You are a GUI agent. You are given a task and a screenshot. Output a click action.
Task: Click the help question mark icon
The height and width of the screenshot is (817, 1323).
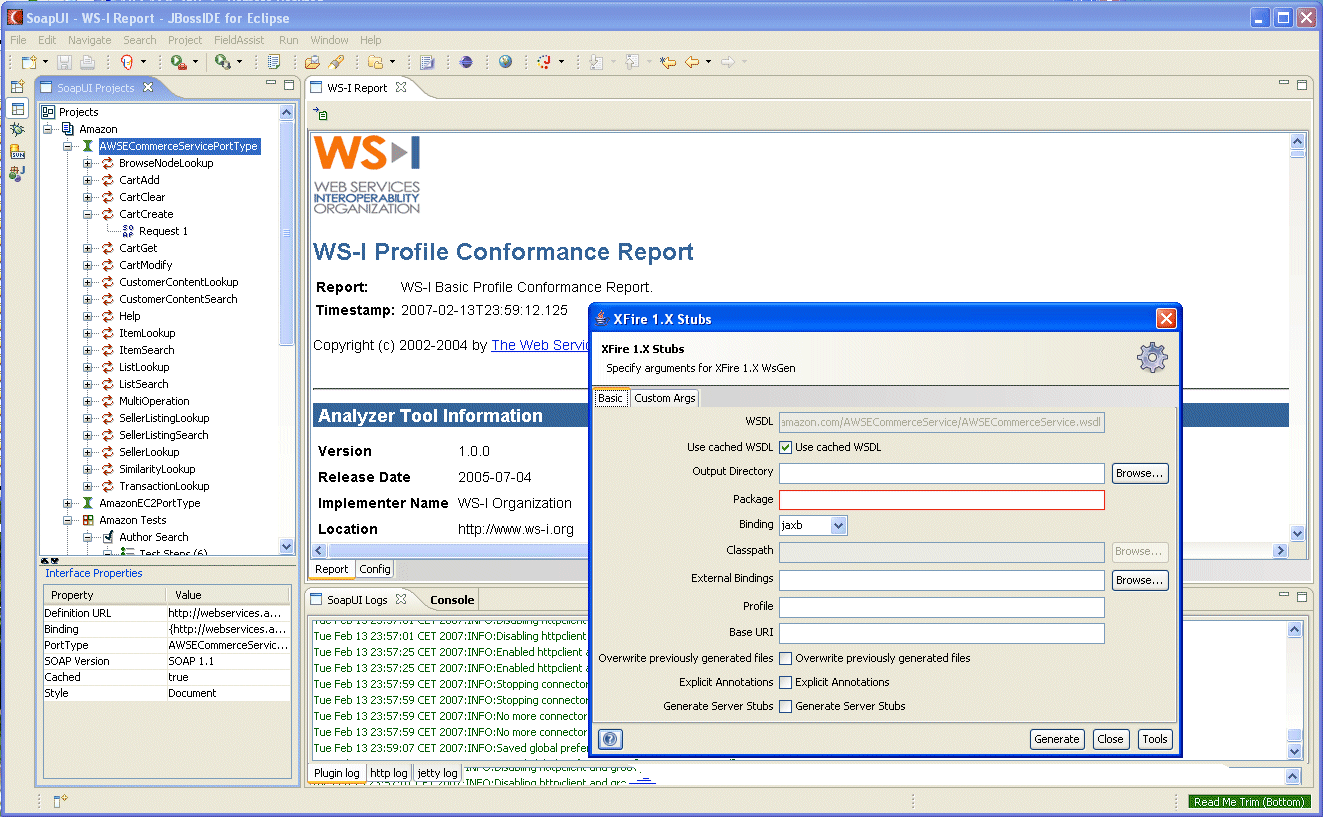[610, 739]
